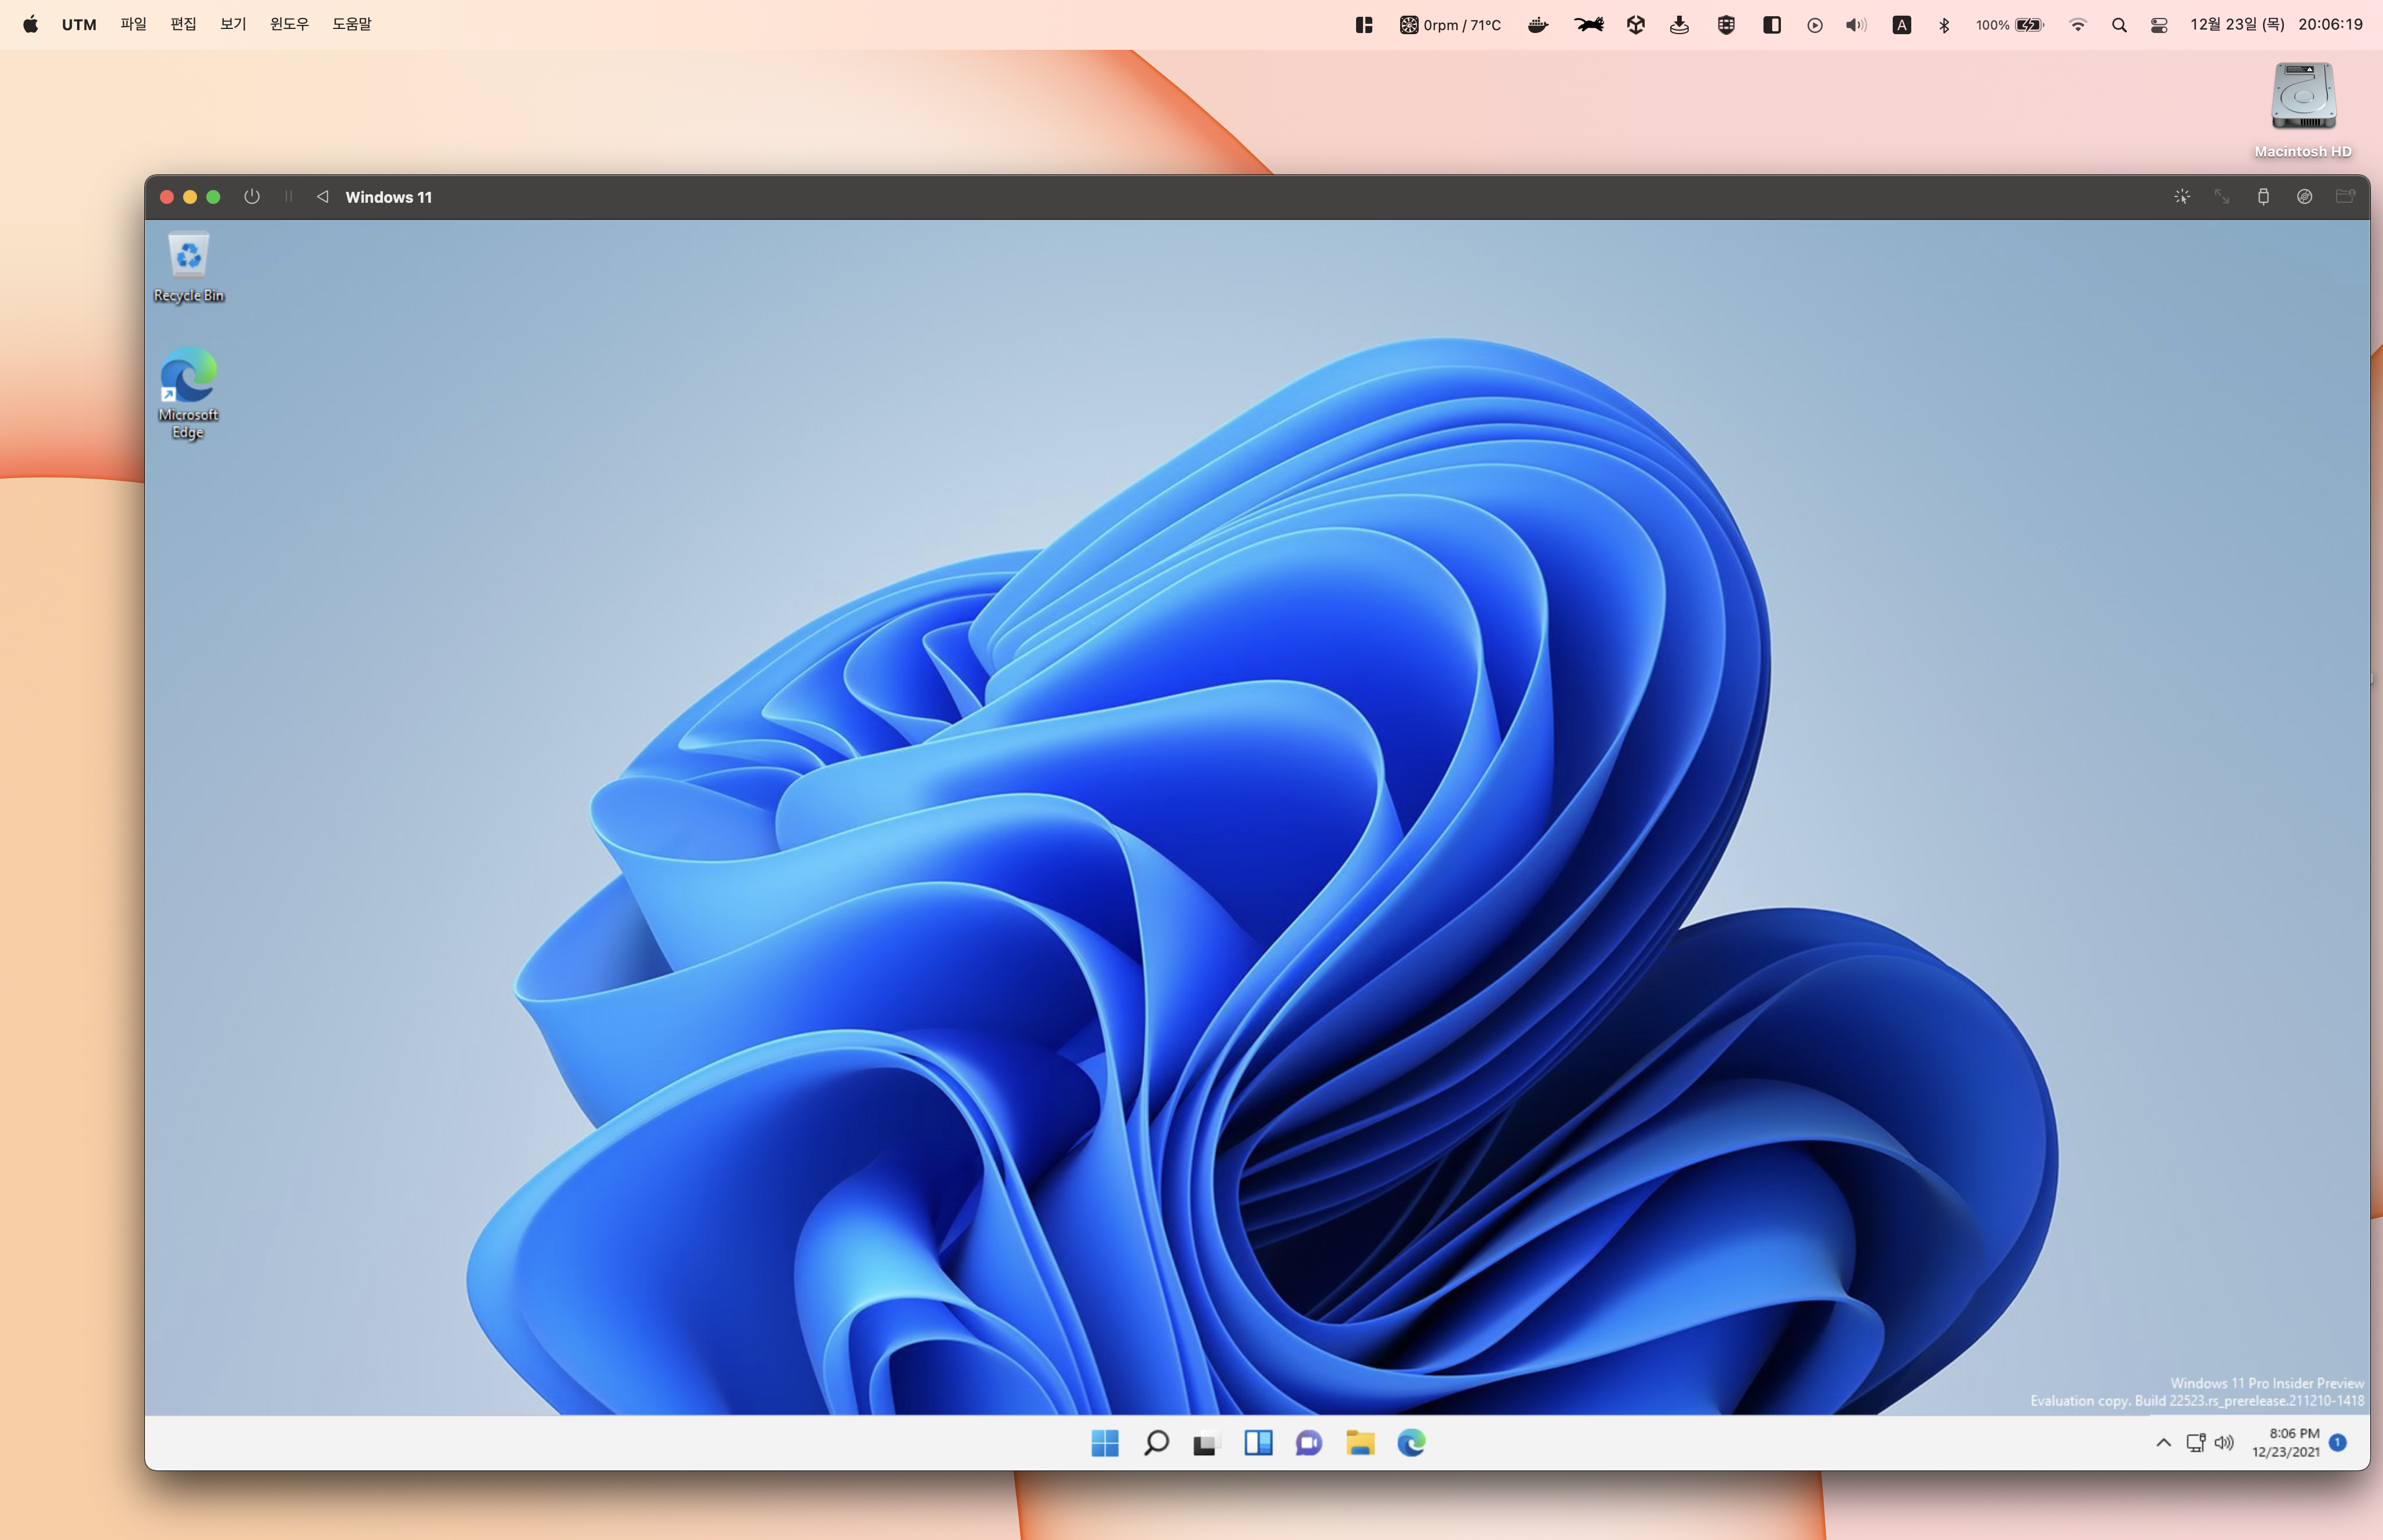
Task: Click the capture mouse cursor icon in UTM toolbar
Action: click(2182, 197)
